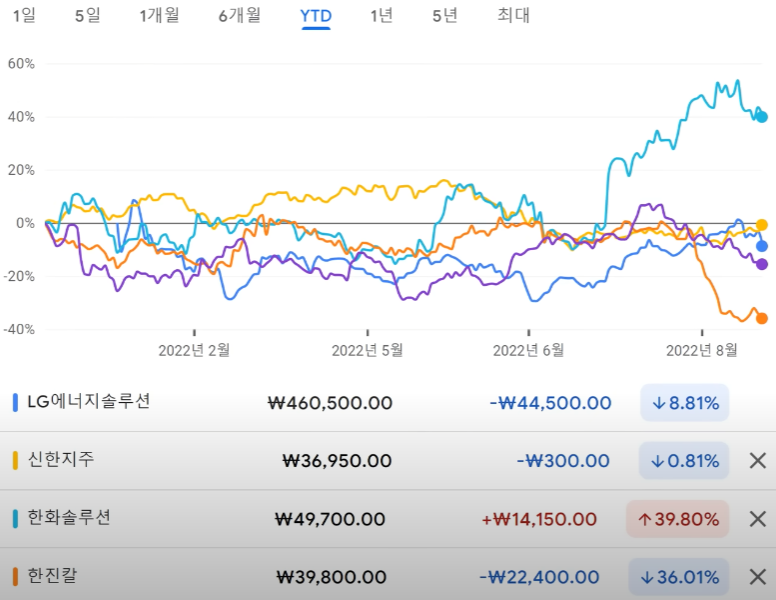Select the 최대 range tab
The image size is (776, 600).
(513, 15)
